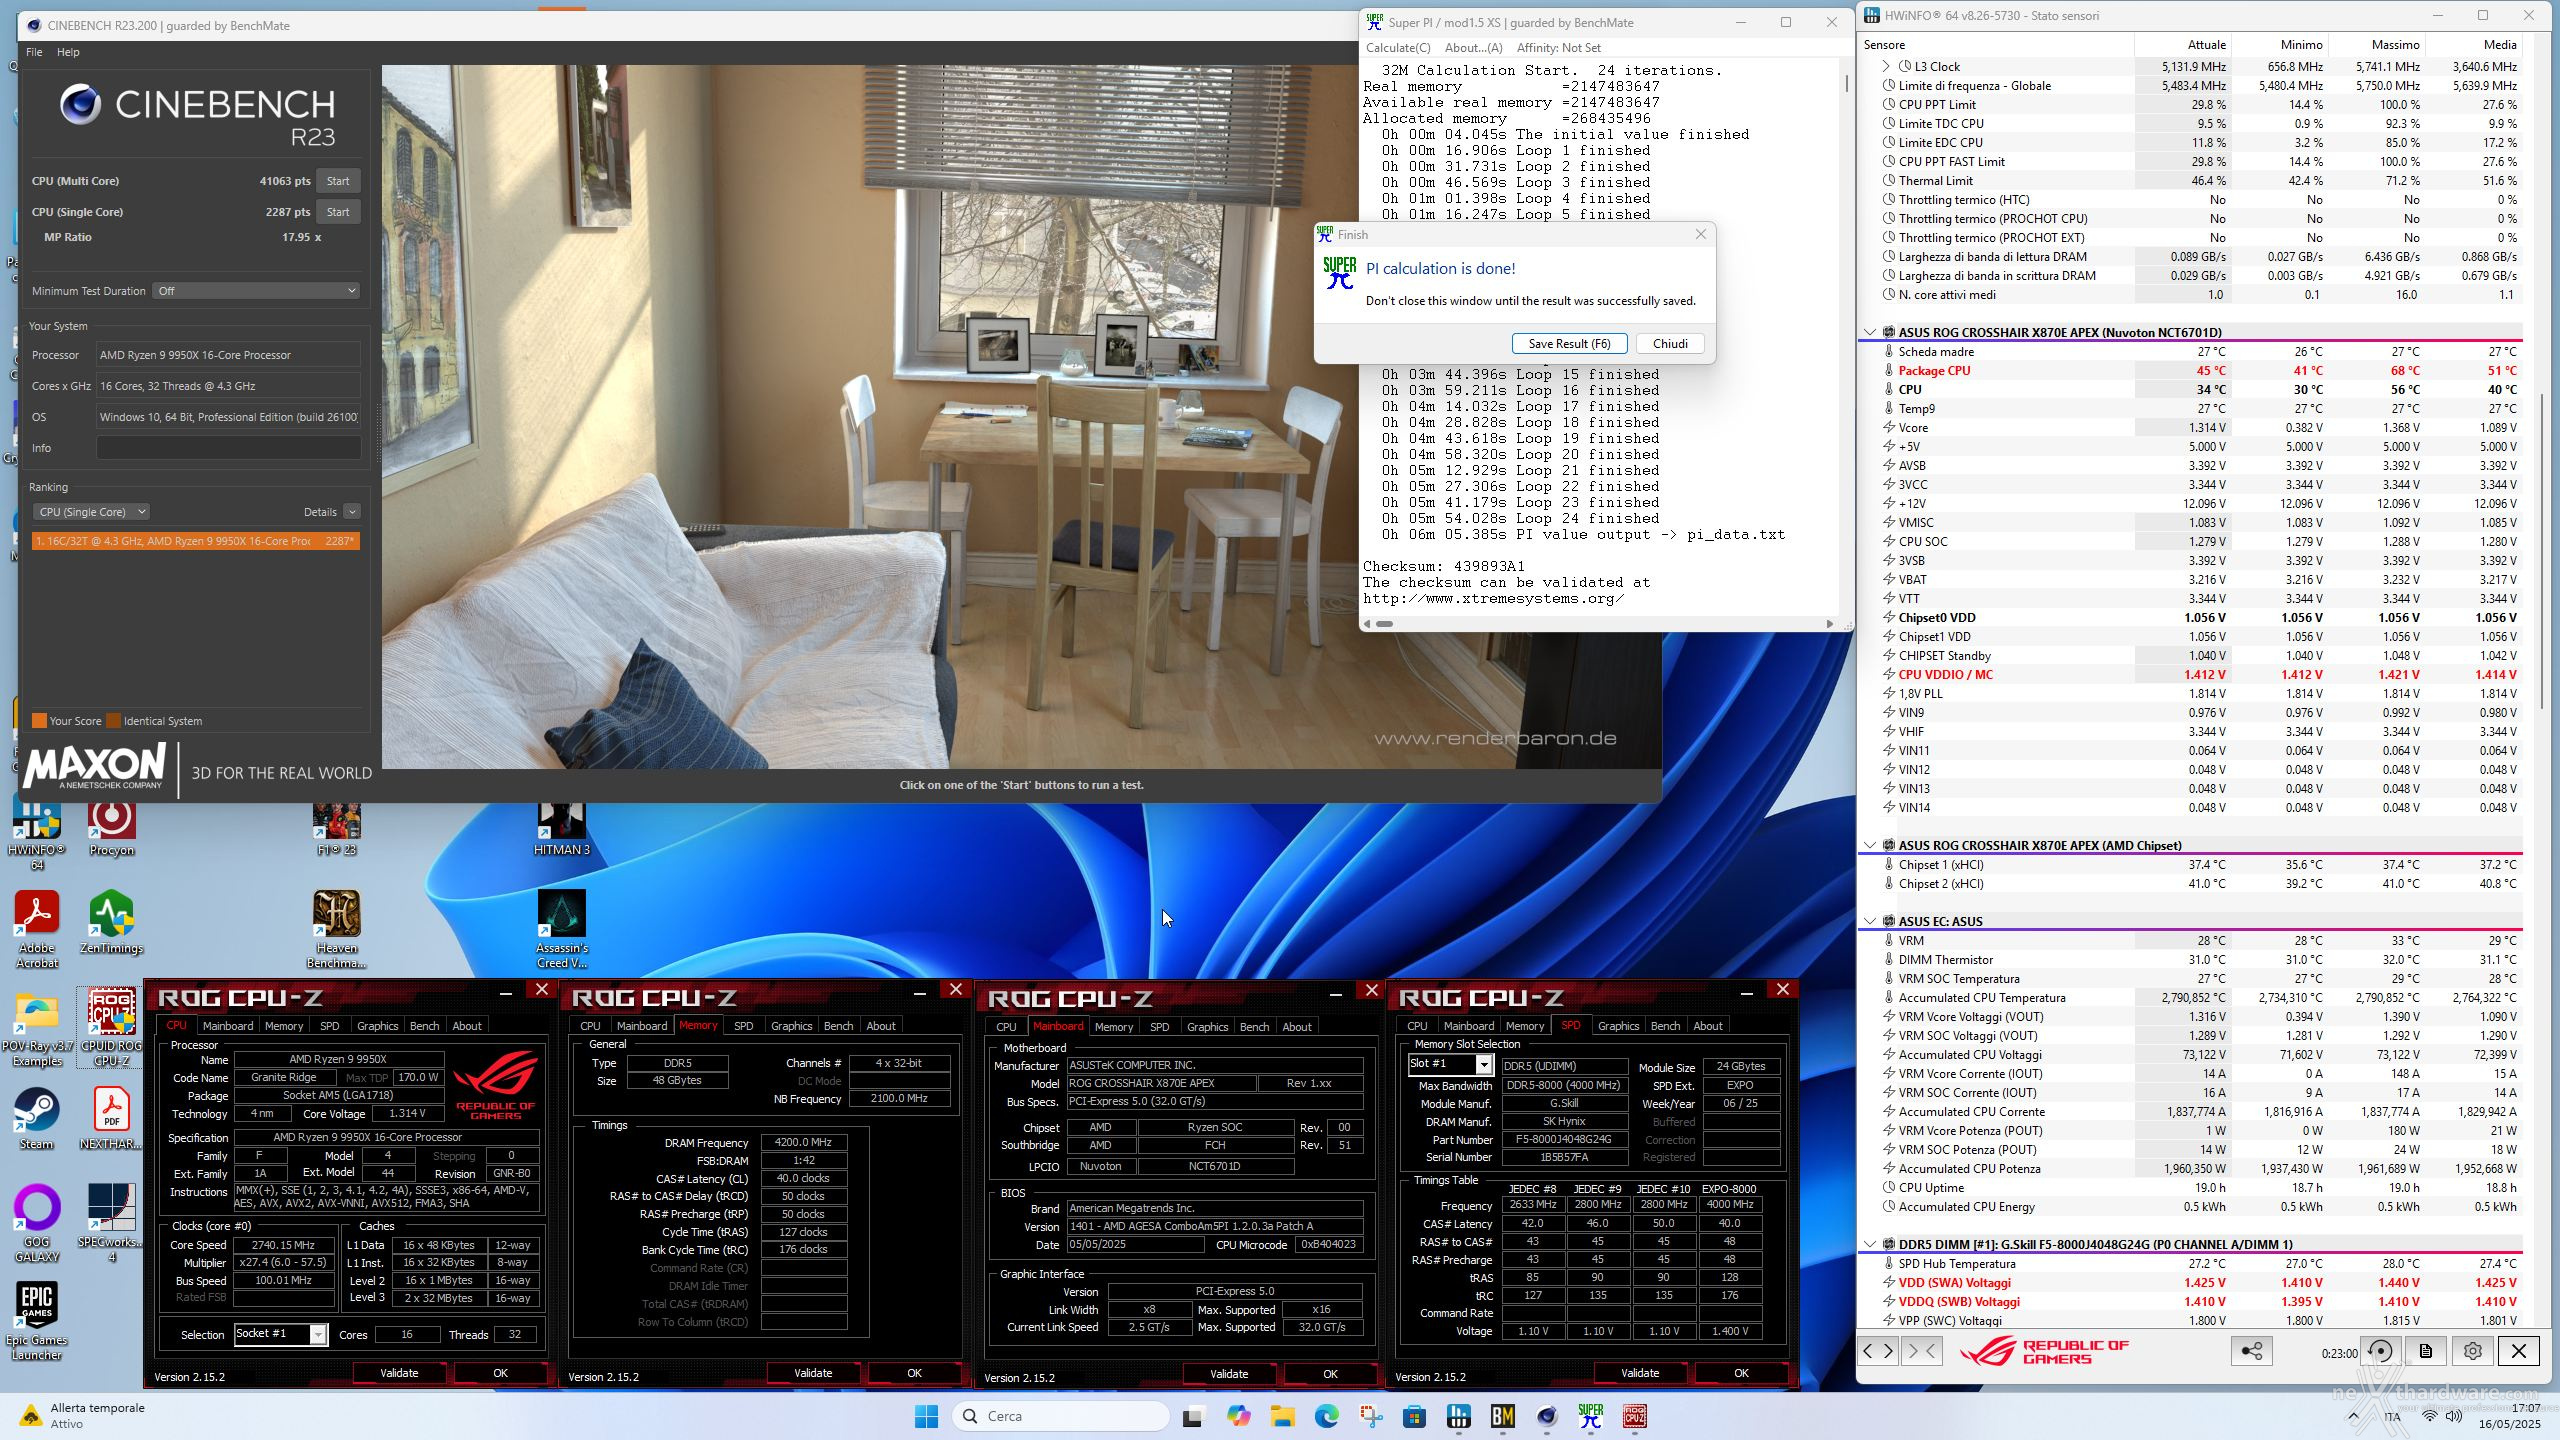The height and width of the screenshot is (1440, 2560).
Task: Open Heaven Benchmark desktop shortcut
Action: pyautogui.click(x=337, y=929)
